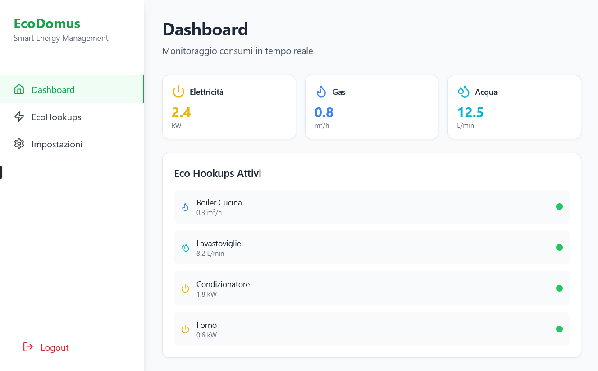The width and height of the screenshot is (598, 371).
Task: Click the Eco Hookups Attivi heading
Action: tap(217, 173)
